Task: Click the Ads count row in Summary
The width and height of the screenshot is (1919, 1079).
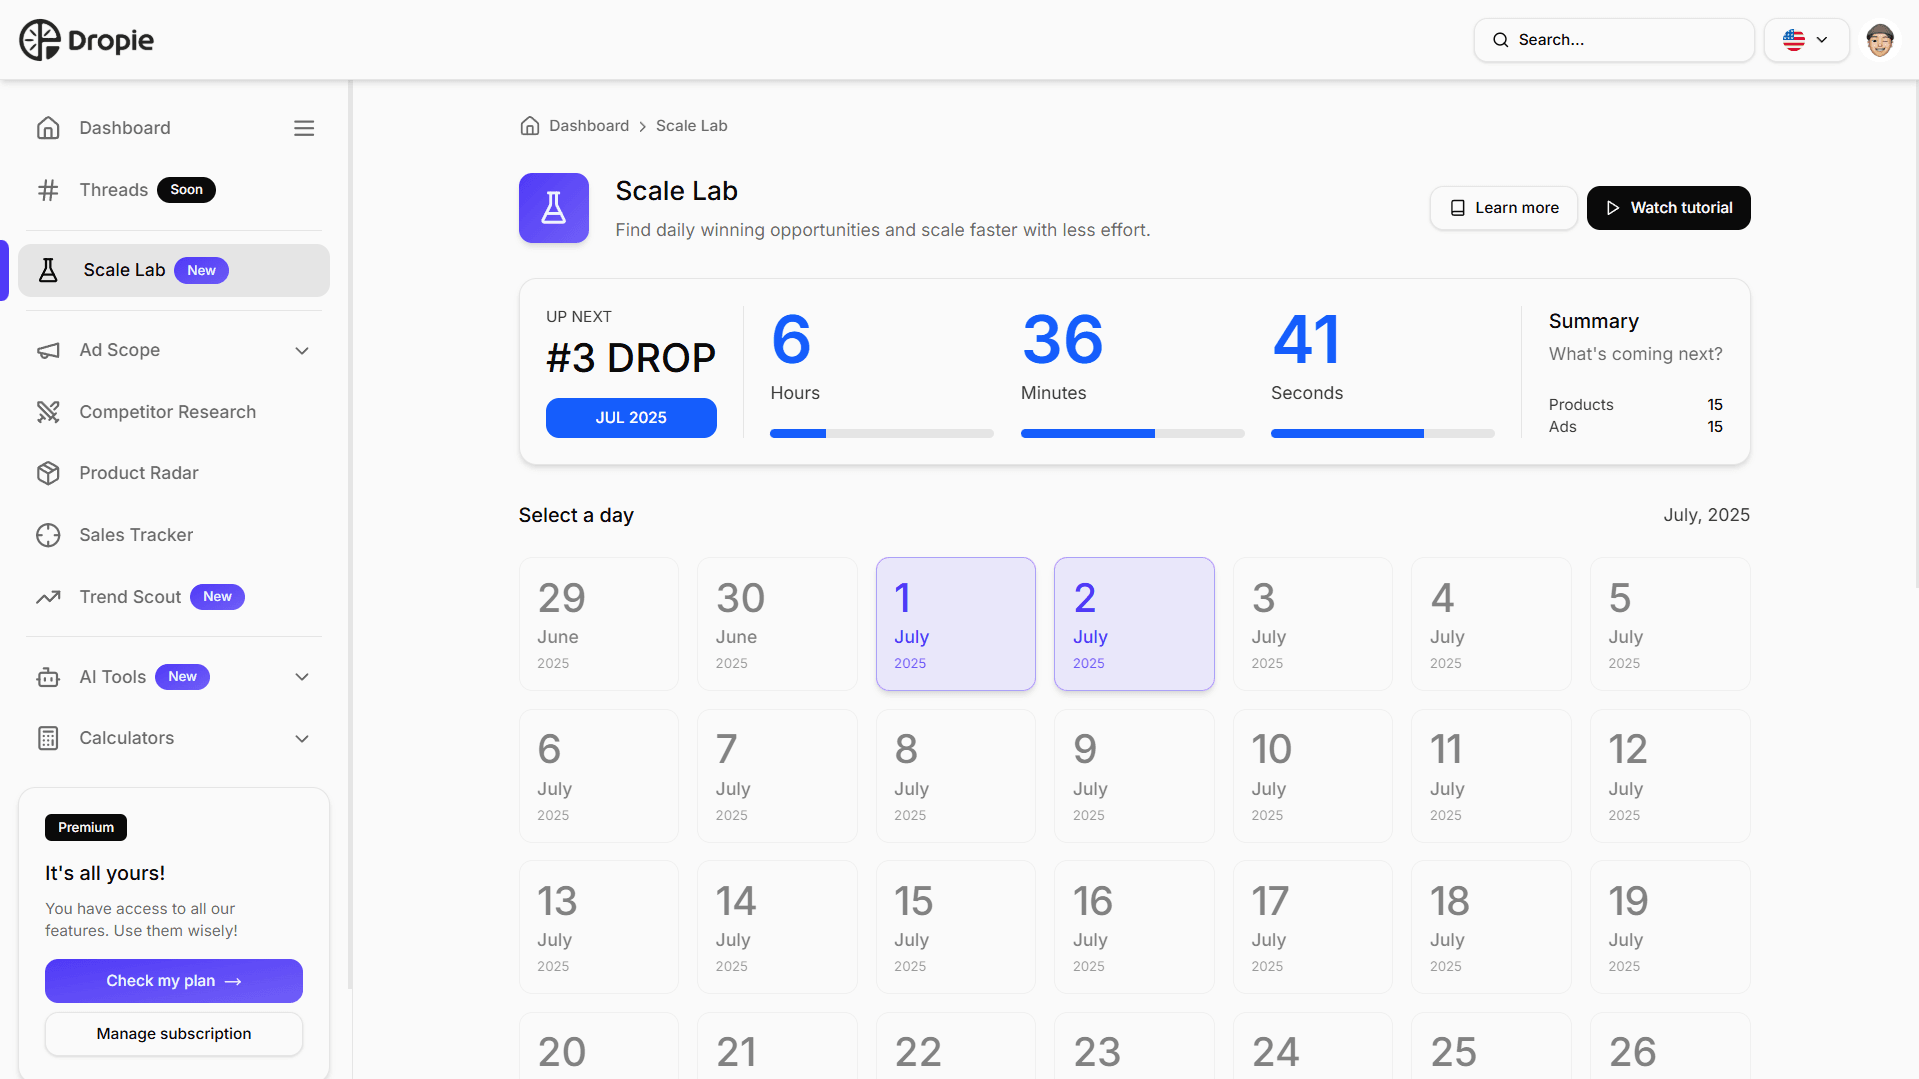Action: (x=1636, y=427)
